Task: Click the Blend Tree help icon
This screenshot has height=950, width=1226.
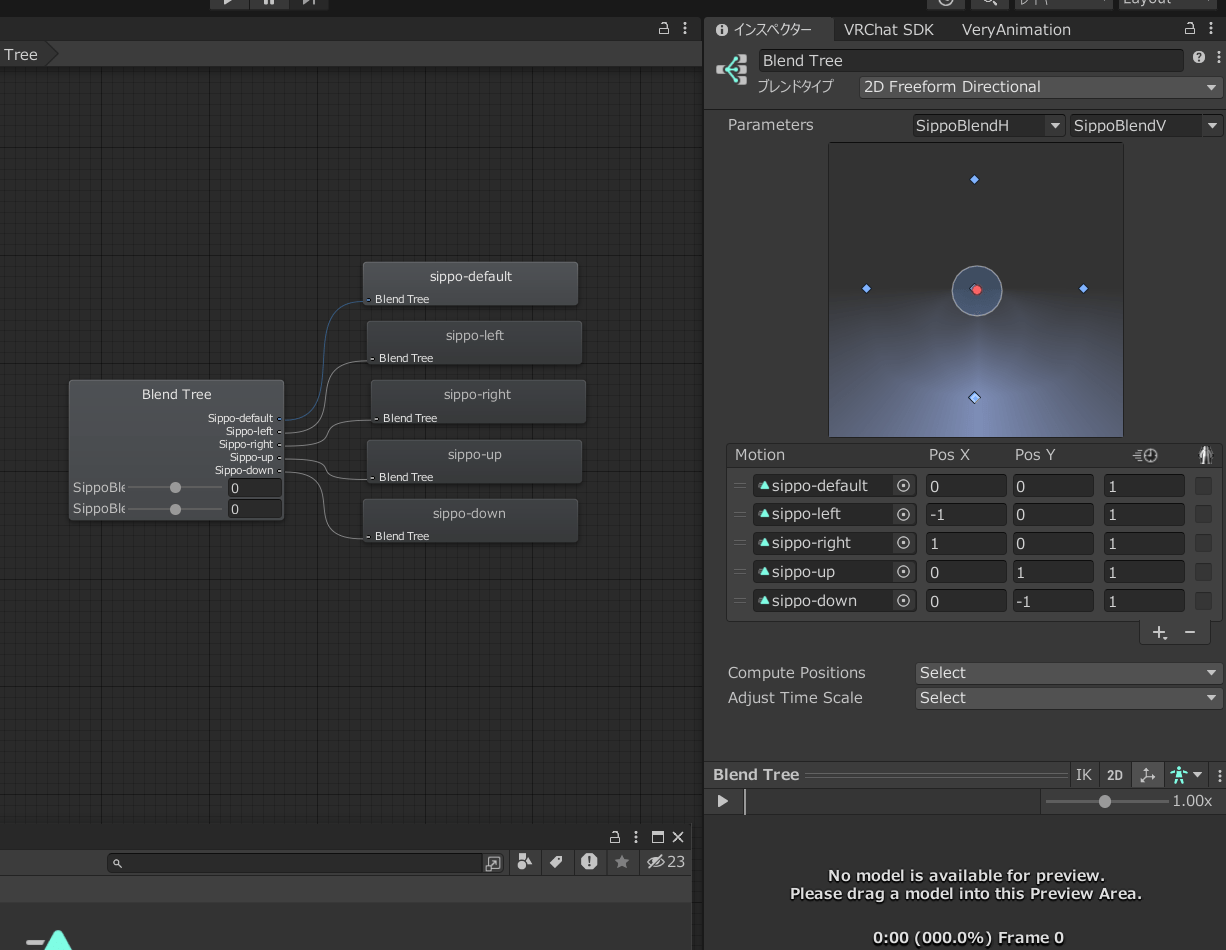Action: tap(1198, 59)
